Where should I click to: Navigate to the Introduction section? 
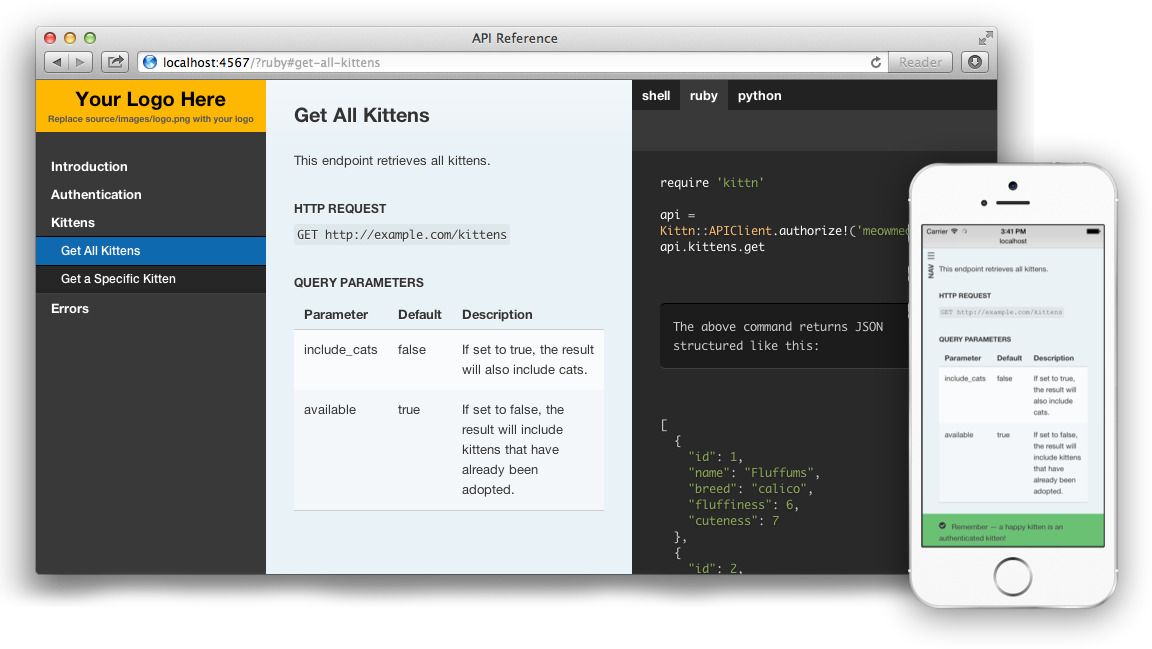tap(88, 166)
